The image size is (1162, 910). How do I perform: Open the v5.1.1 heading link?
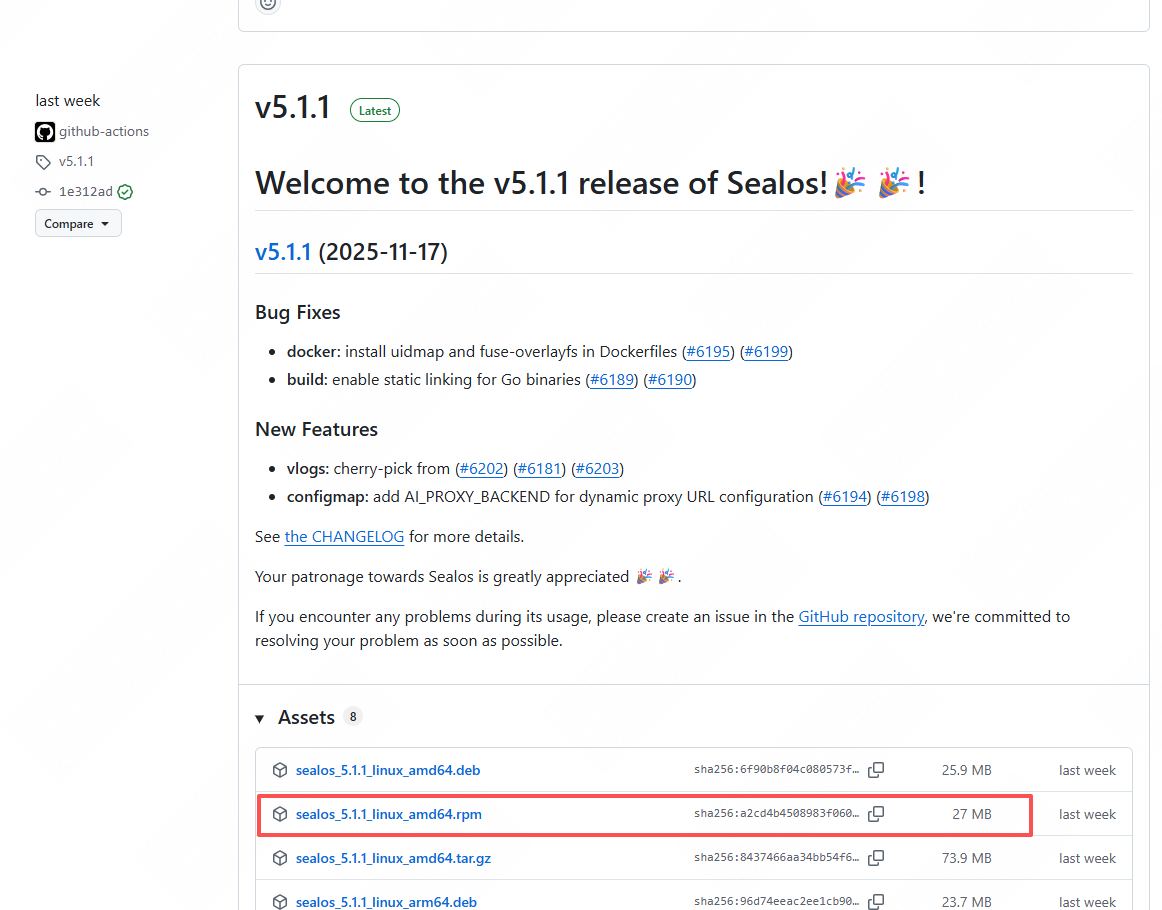click(282, 252)
